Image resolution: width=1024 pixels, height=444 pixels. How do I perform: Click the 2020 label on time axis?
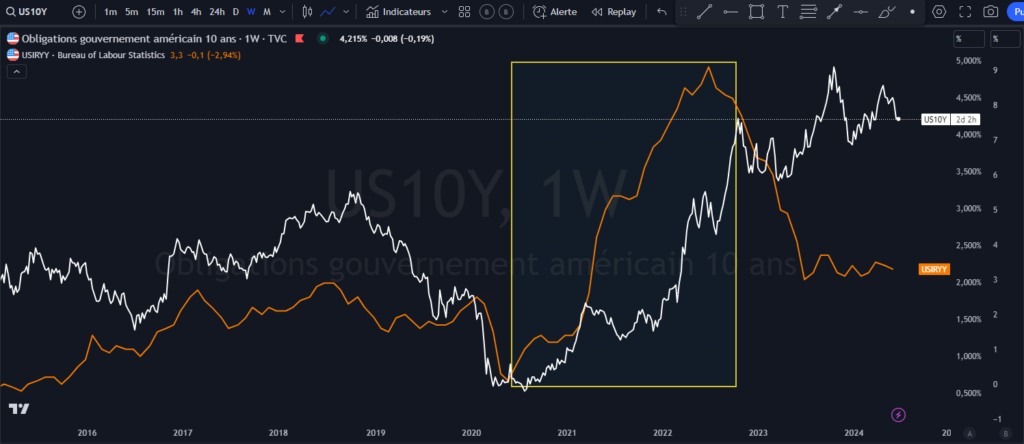[x=471, y=433]
